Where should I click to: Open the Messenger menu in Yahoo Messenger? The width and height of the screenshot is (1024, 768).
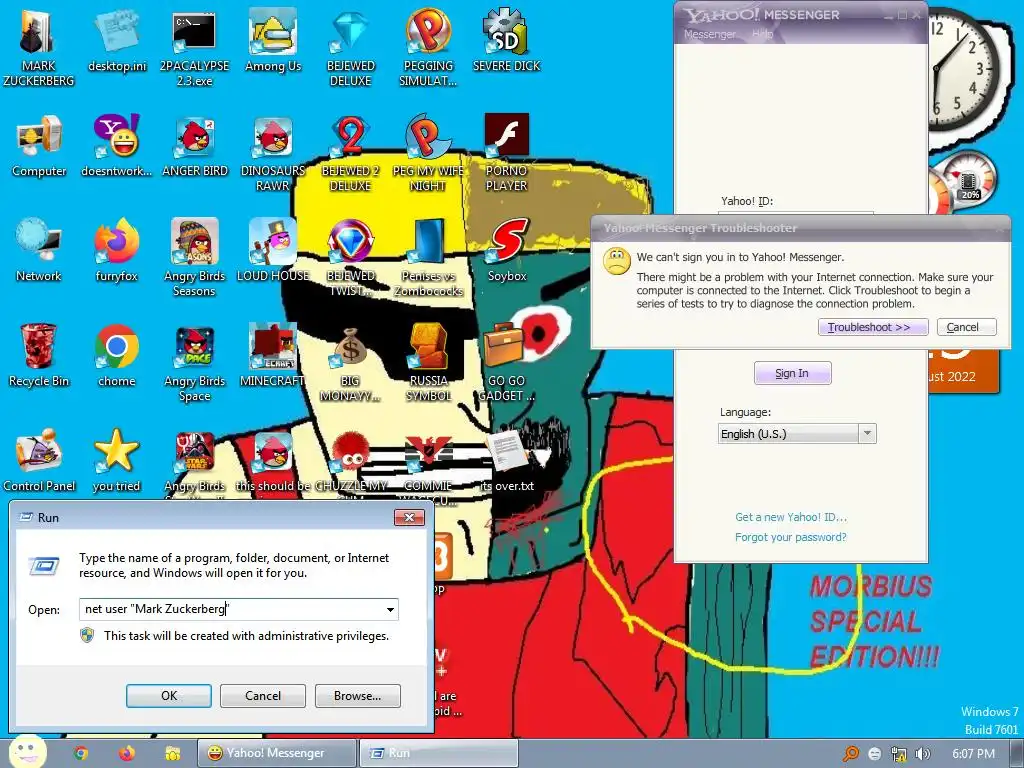click(x=709, y=34)
